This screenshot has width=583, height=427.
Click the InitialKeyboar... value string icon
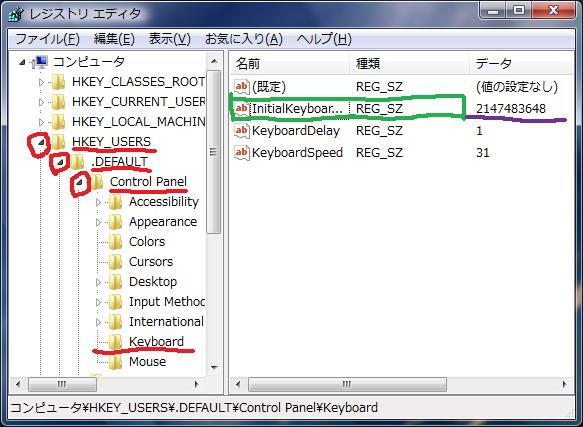pos(242,109)
